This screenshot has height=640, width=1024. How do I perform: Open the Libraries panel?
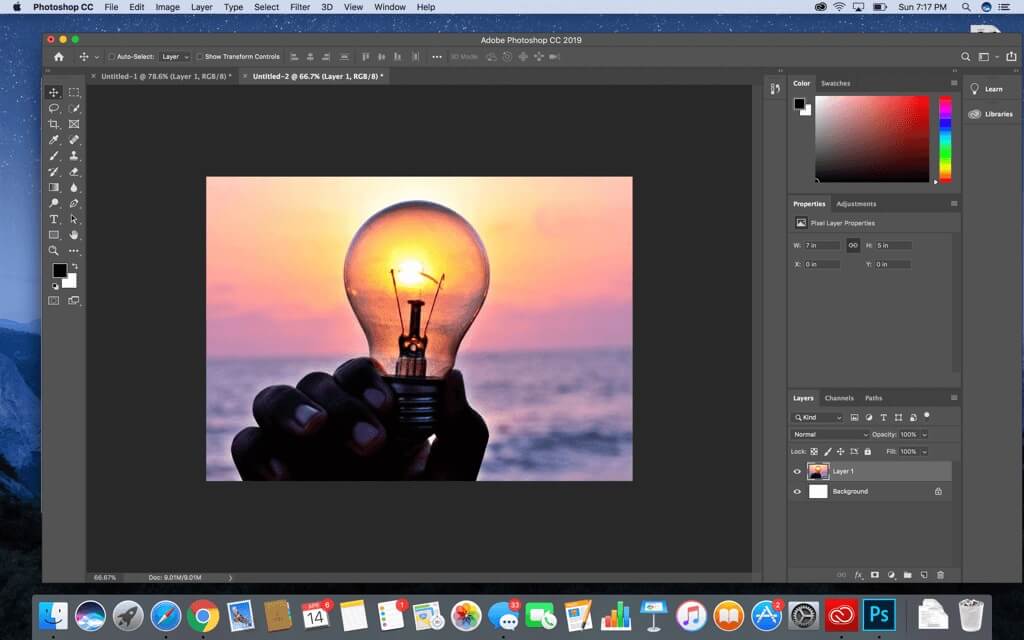click(991, 113)
